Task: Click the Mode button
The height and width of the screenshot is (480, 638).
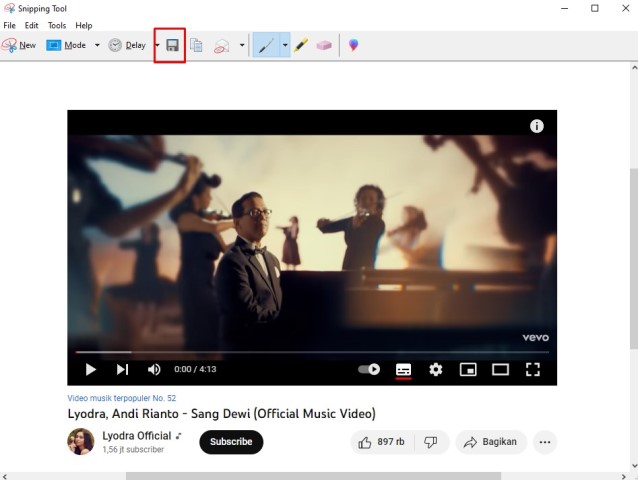Action: click(66, 45)
